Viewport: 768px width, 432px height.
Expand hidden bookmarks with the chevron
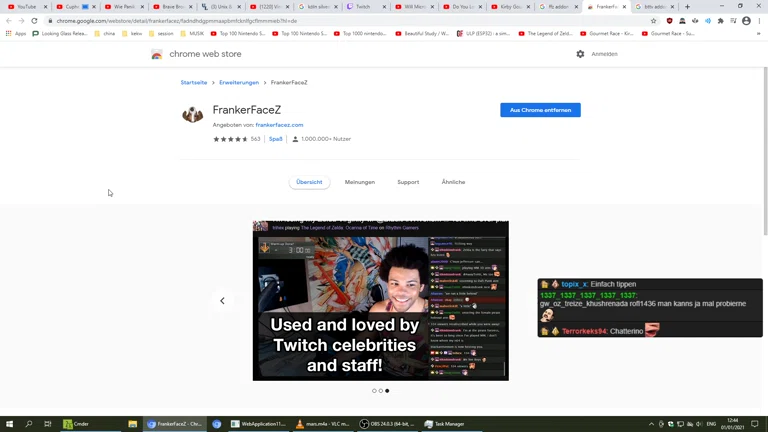point(758,33)
